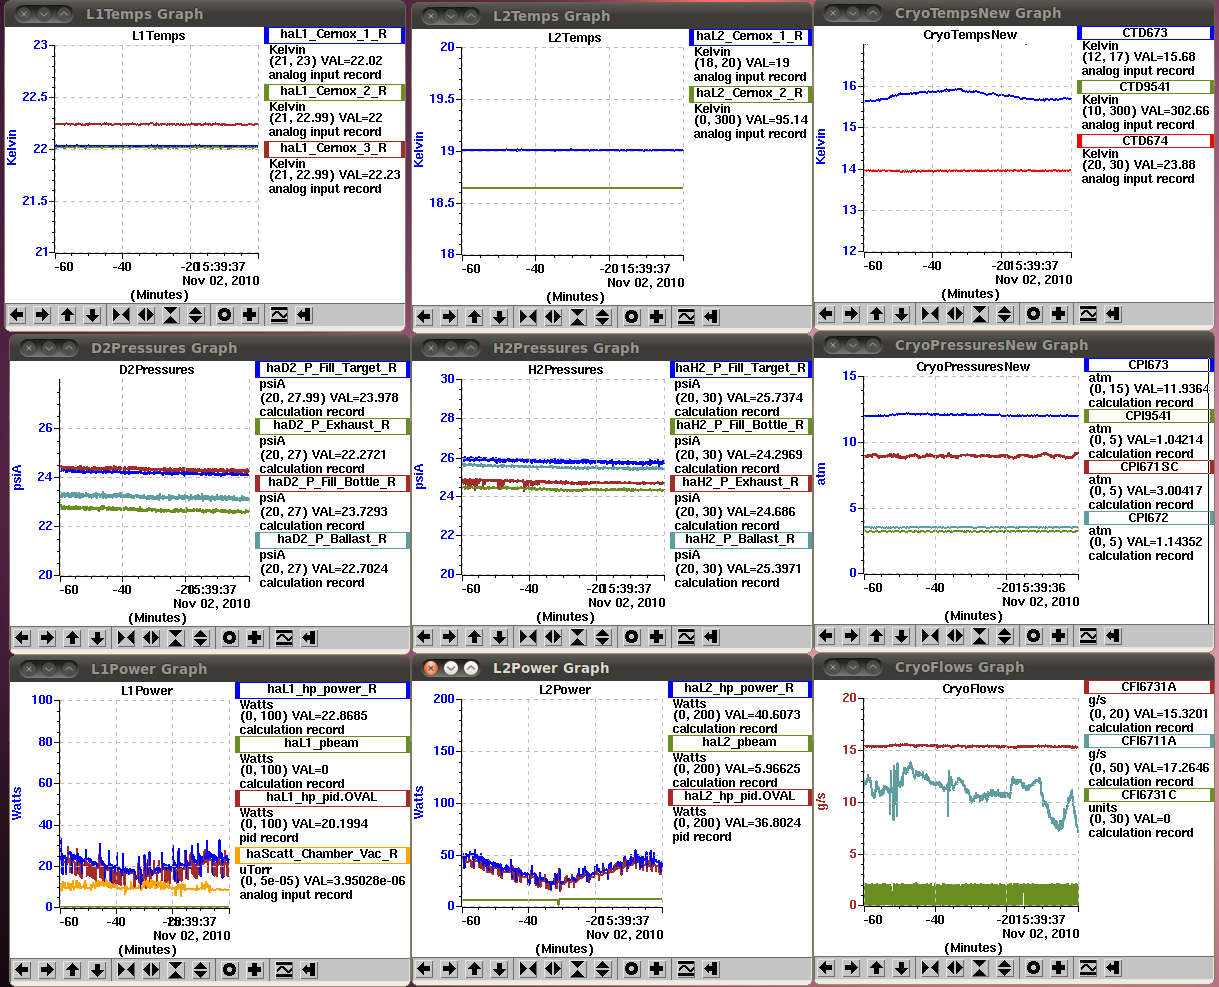Click the bowtie horizontal zoom icon in CryoFlows Graph
This screenshot has width=1219, height=987.
point(929,968)
